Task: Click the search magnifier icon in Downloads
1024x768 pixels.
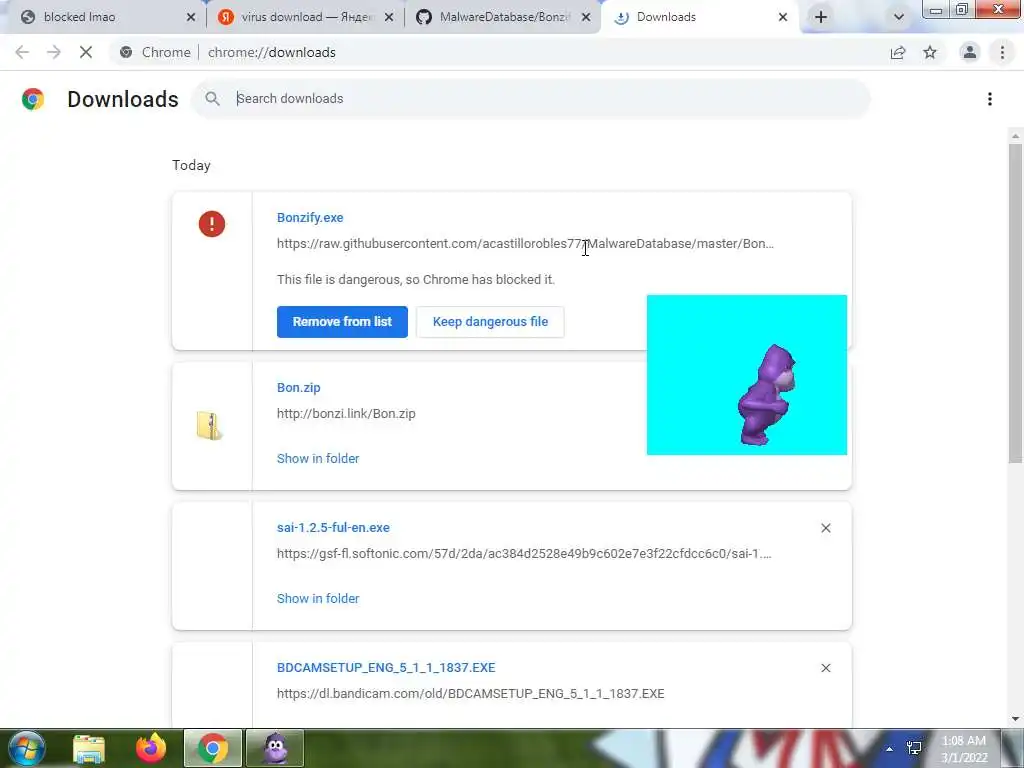Action: (212, 99)
